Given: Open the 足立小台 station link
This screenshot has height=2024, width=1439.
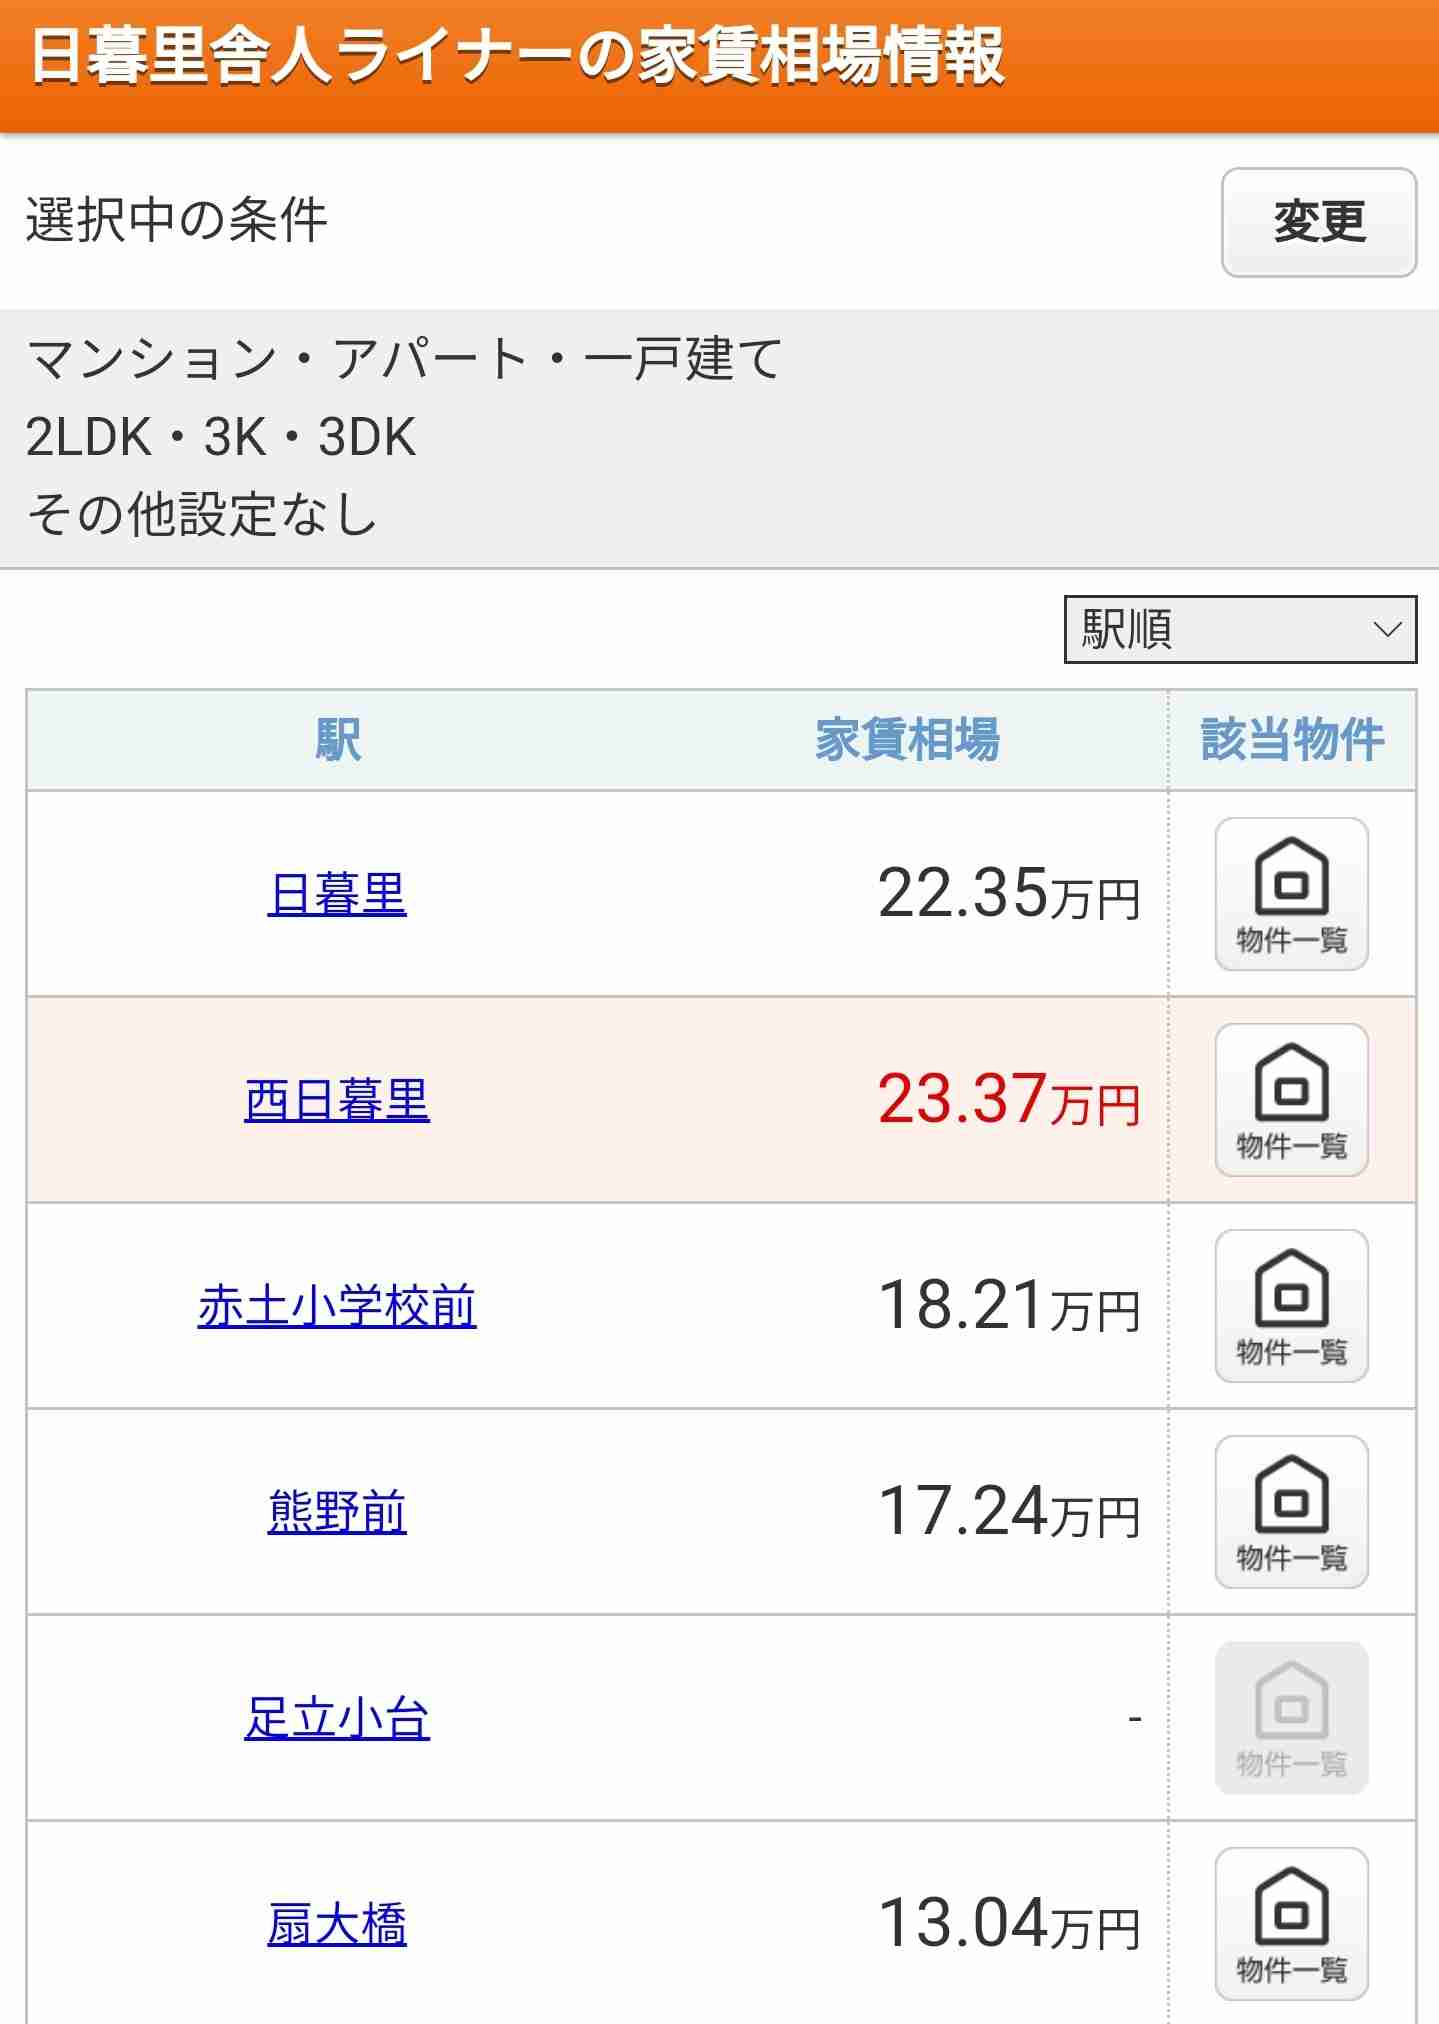Looking at the screenshot, I should [337, 1718].
